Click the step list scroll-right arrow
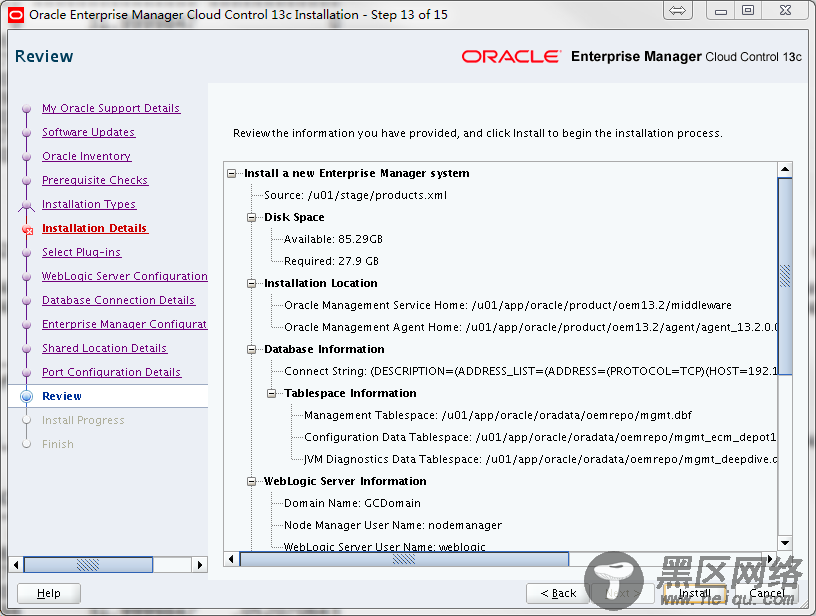 point(200,564)
